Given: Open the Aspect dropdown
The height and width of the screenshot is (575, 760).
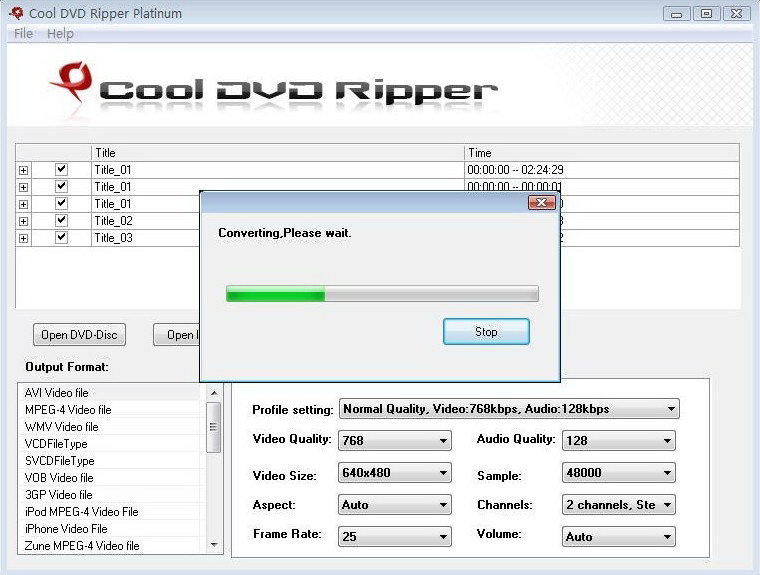Looking at the screenshot, I should tap(395, 505).
